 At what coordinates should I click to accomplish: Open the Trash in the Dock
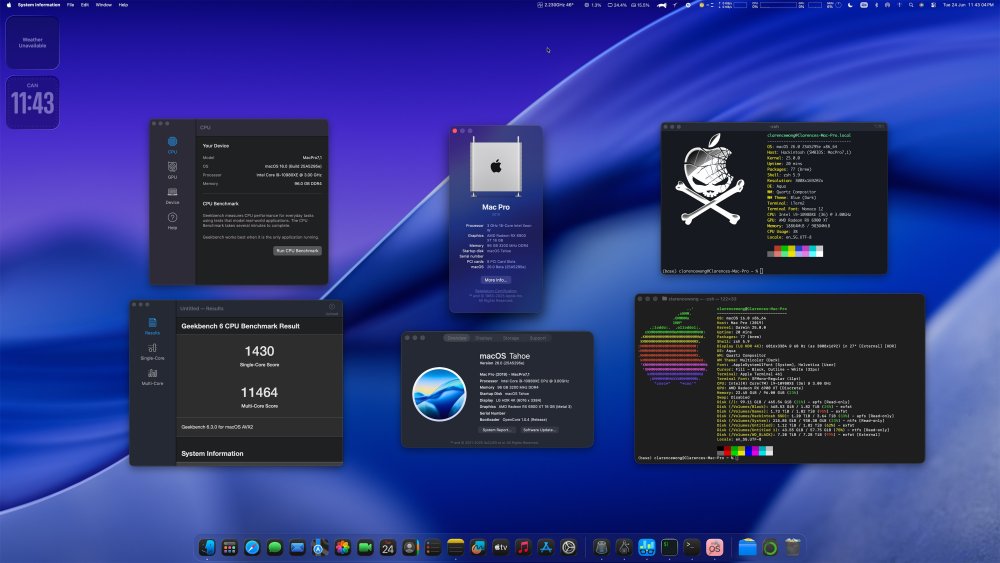point(793,547)
